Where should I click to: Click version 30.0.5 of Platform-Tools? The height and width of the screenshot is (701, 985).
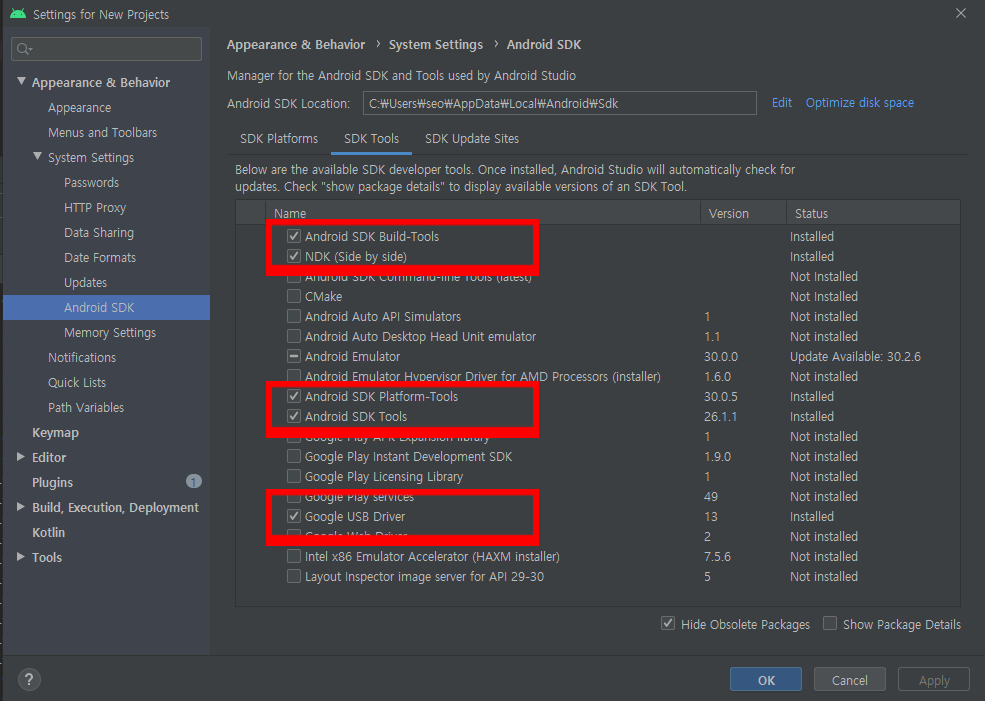click(x=721, y=396)
